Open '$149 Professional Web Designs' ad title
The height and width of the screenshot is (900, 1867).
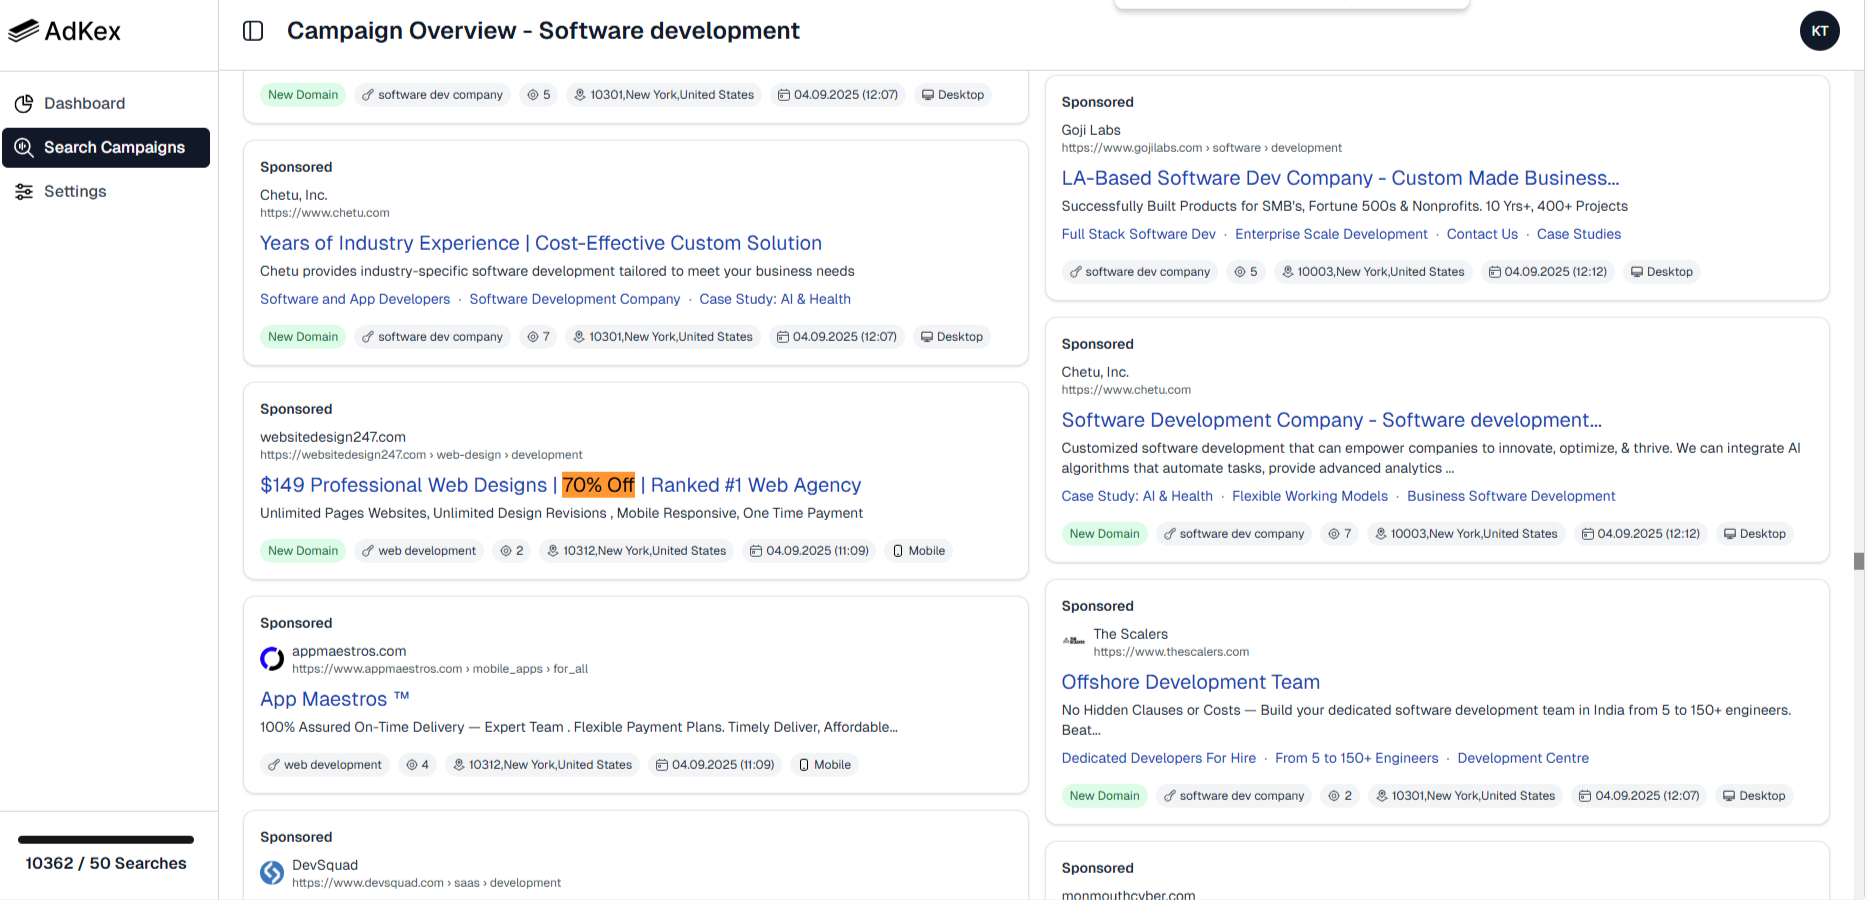pos(560,485)
